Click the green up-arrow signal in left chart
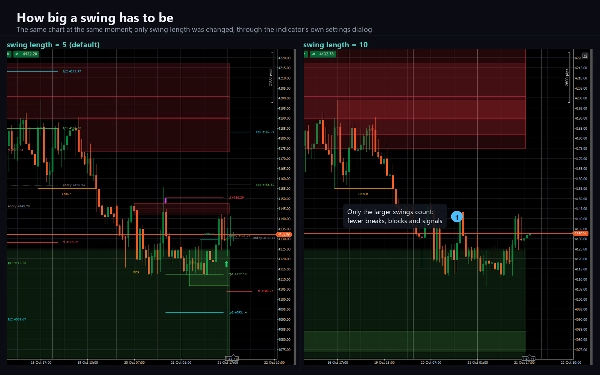This screenshot has width=600, height=375. (227, 264)
